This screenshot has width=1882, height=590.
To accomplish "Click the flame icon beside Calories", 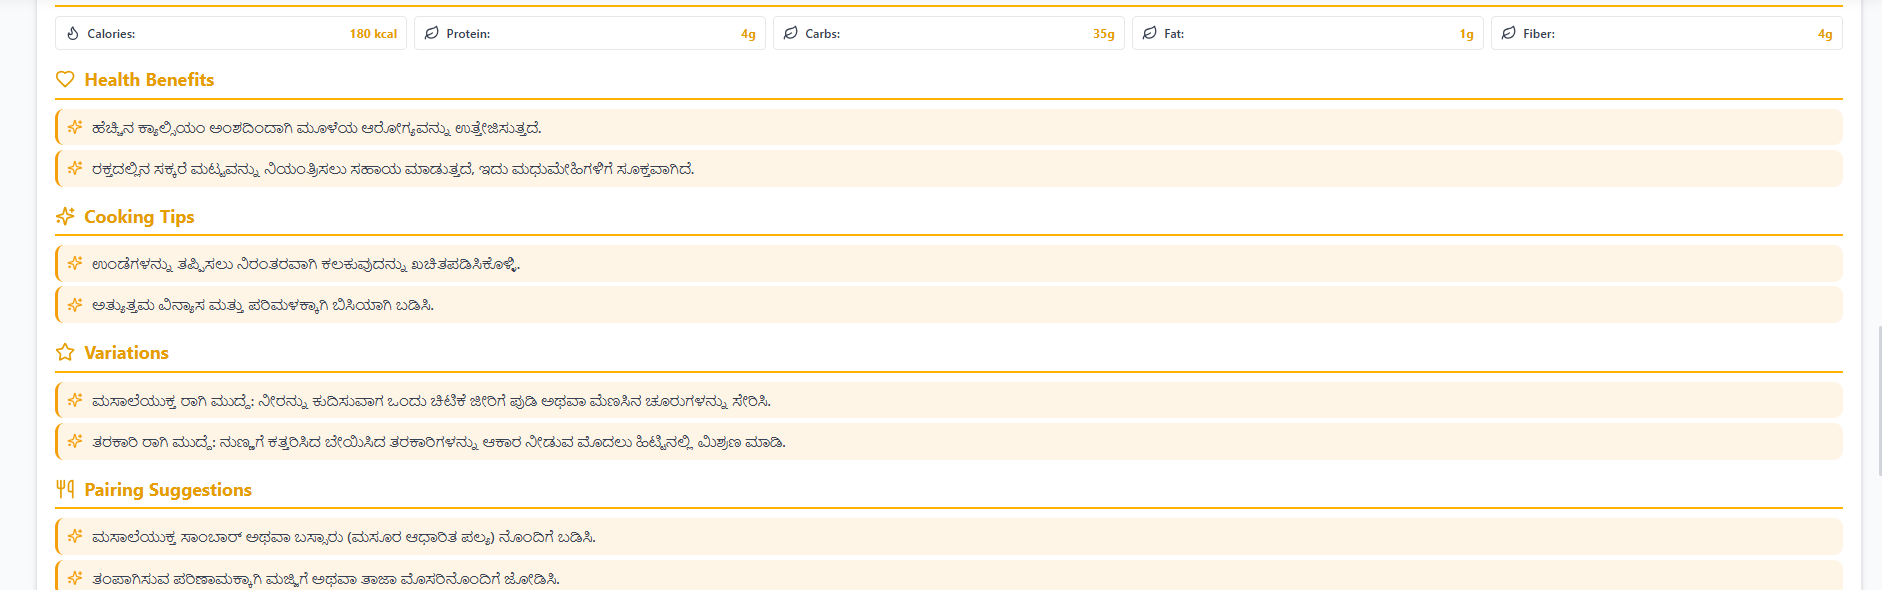I will (73, 33).
